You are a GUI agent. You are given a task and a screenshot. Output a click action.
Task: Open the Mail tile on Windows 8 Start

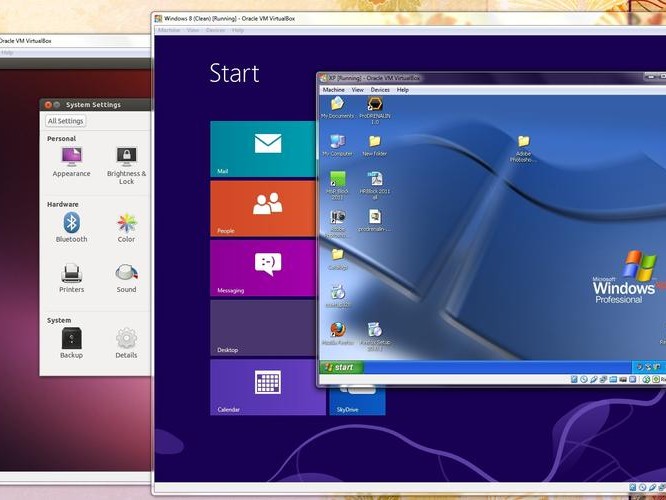(263, 149)
